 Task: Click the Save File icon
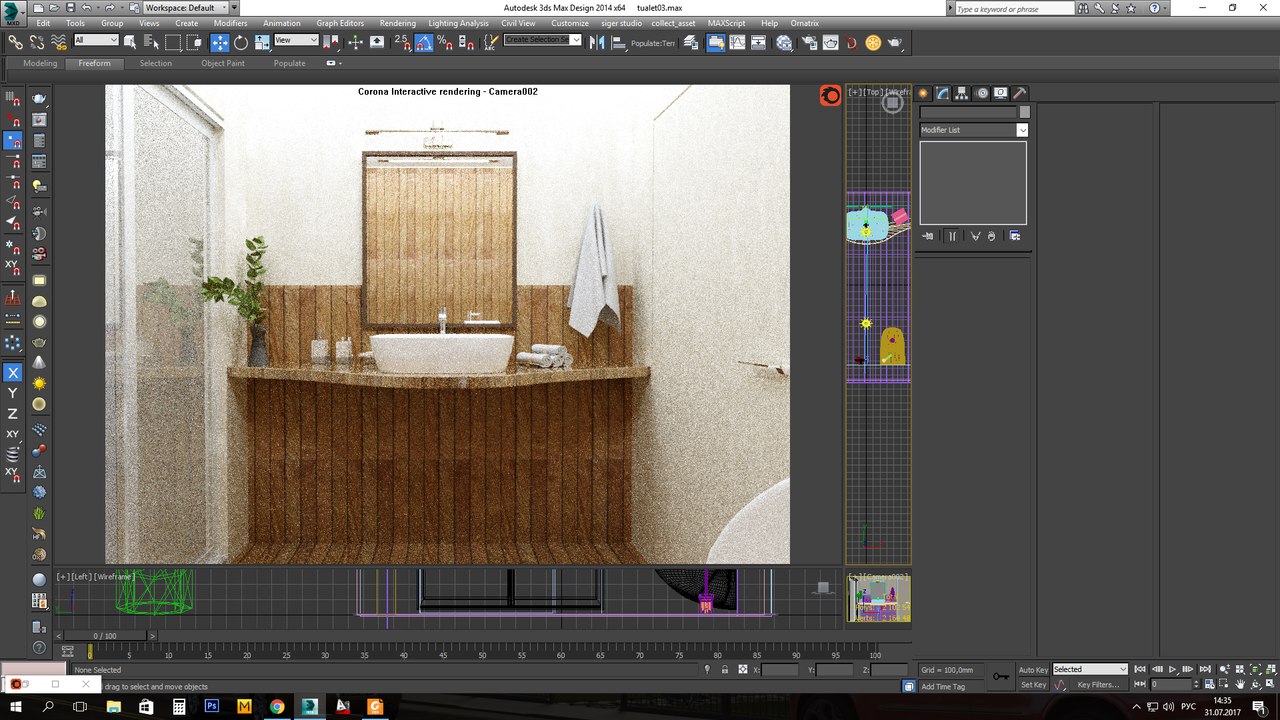pos(68,8)
